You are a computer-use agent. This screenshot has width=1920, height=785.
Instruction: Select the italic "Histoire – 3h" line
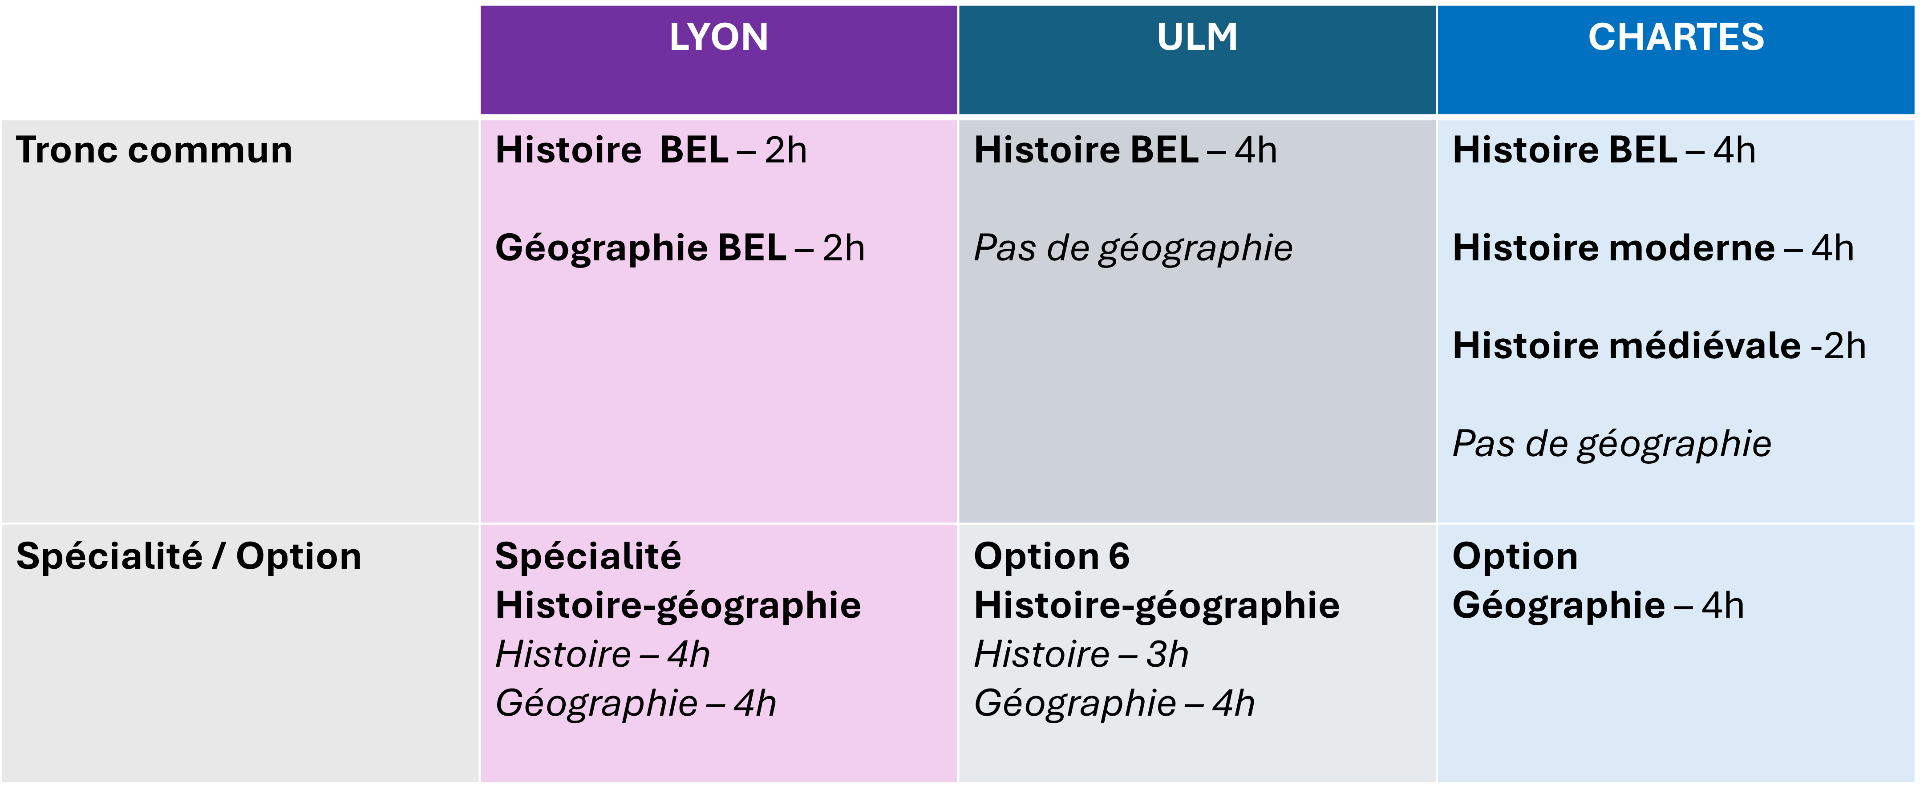point(1081,654)
